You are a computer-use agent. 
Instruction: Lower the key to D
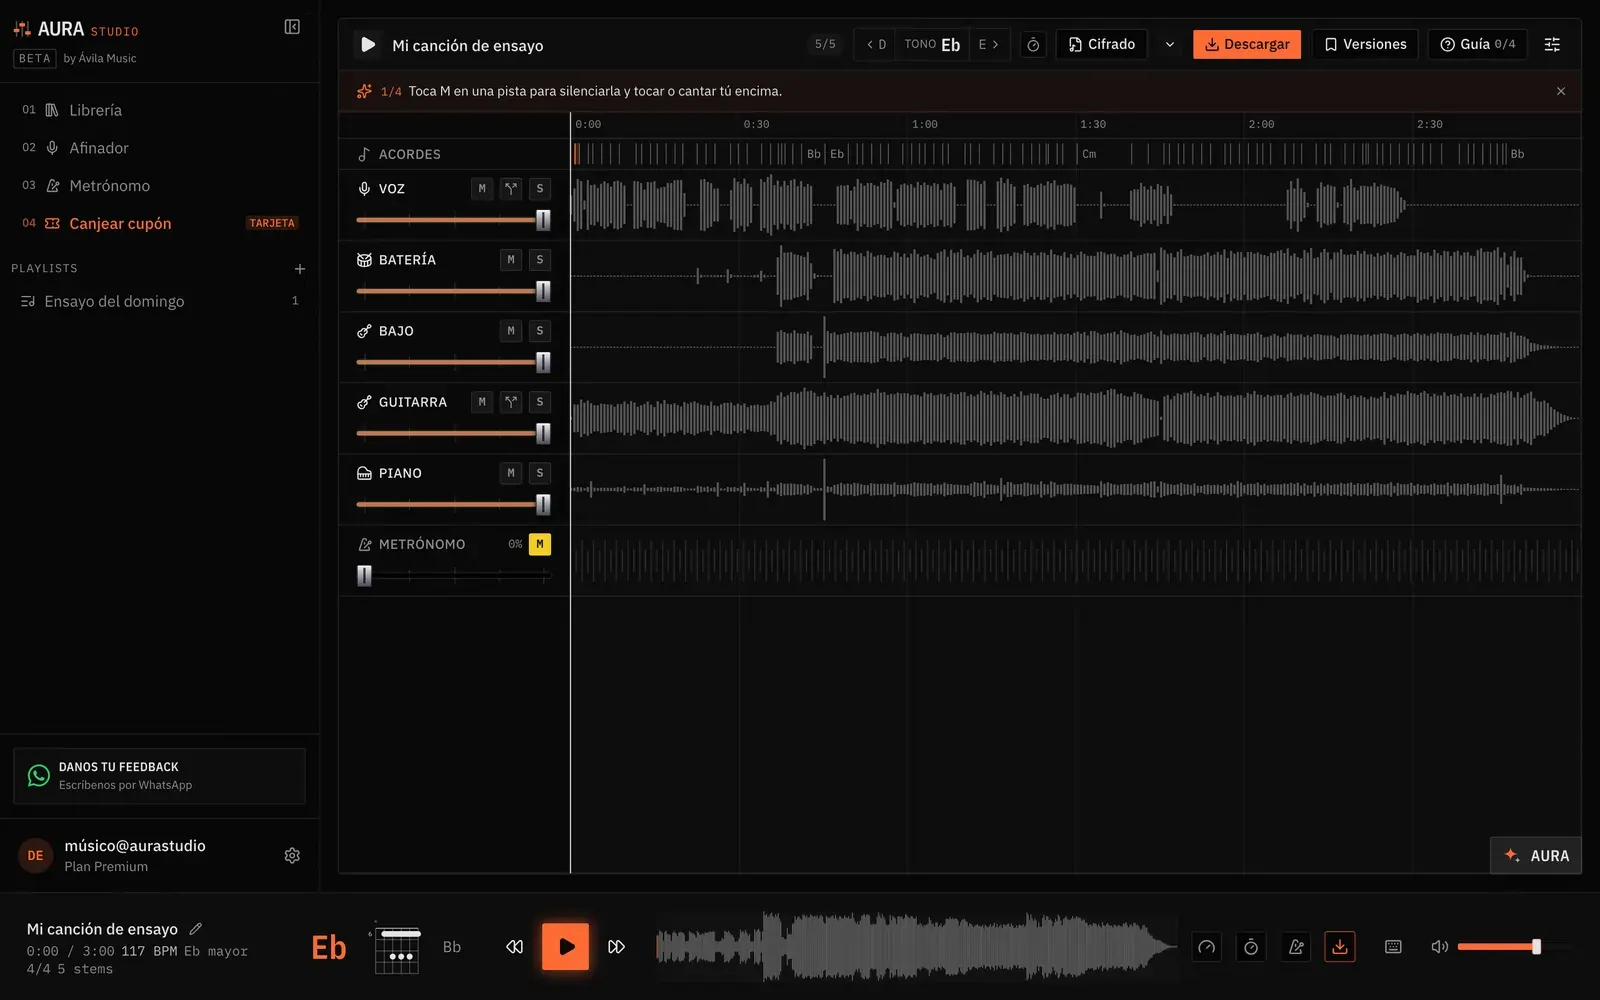tap(876, 45)
